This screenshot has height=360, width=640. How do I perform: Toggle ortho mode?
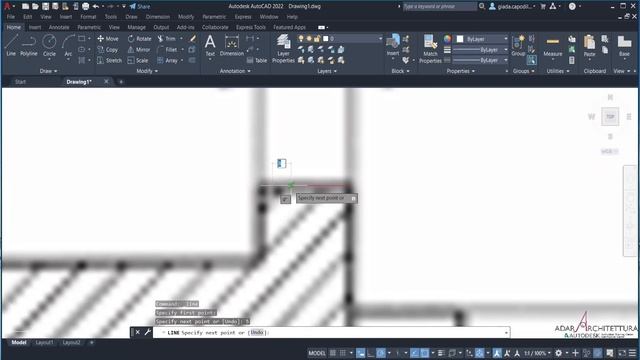pyautogui.click(x=371, y=353)
